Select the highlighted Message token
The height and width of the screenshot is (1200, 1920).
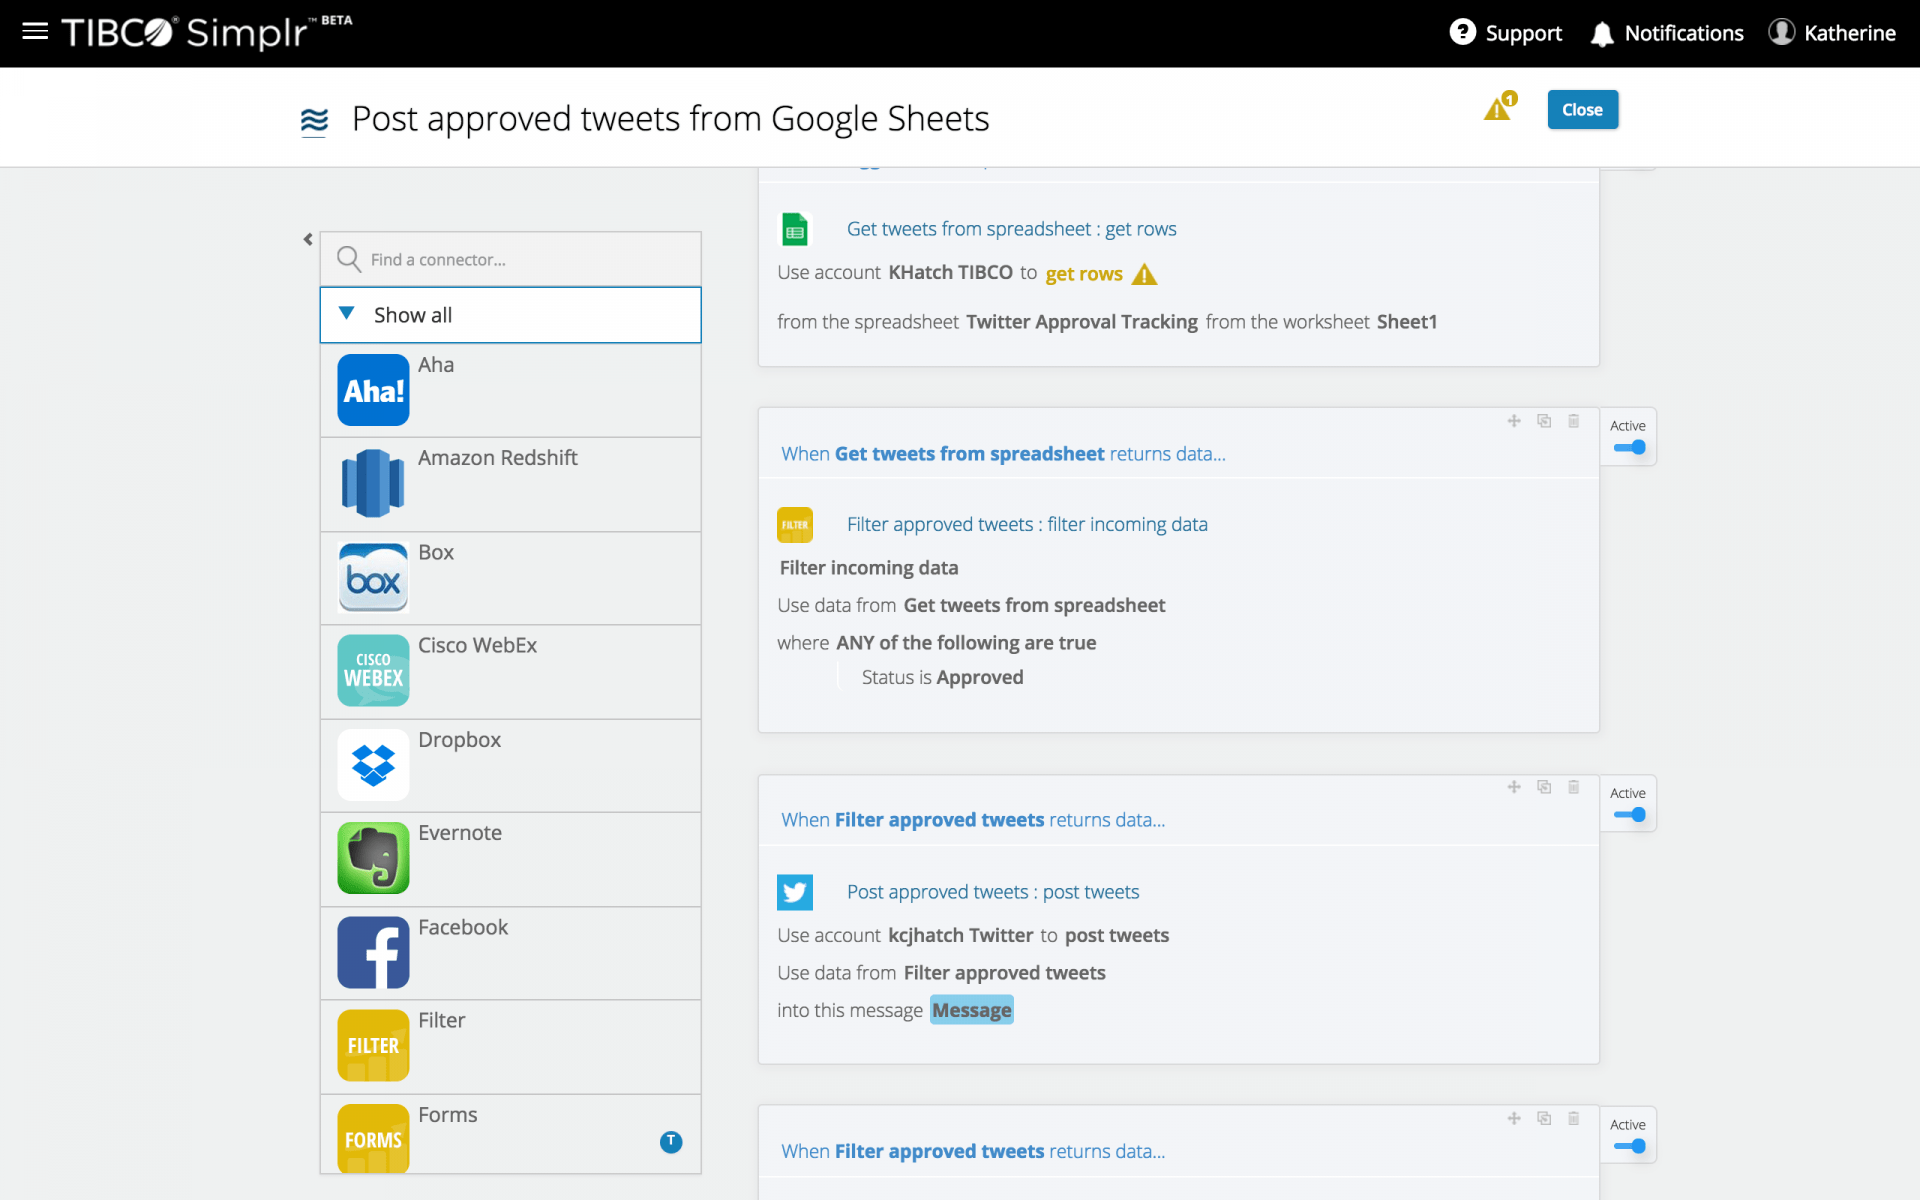[970, 1009]
